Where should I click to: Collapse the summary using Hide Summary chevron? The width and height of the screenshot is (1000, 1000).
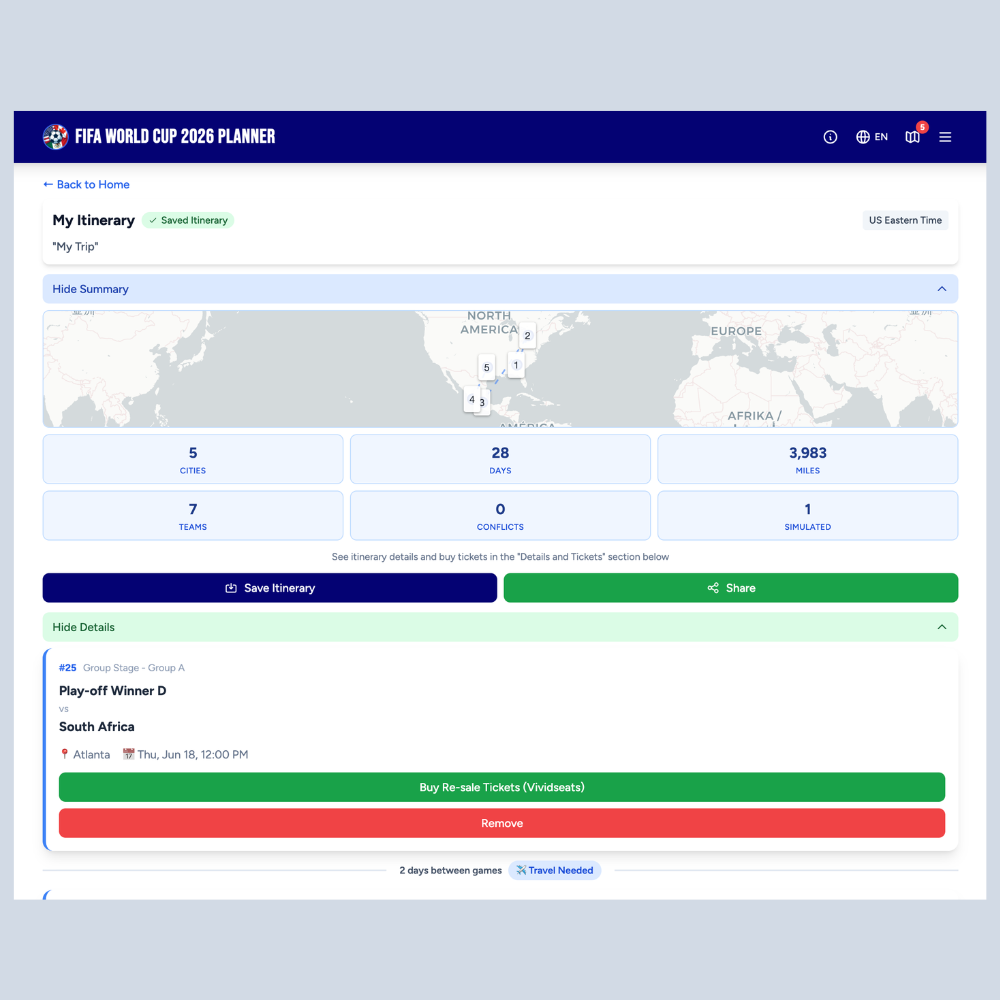coord(941,288)
